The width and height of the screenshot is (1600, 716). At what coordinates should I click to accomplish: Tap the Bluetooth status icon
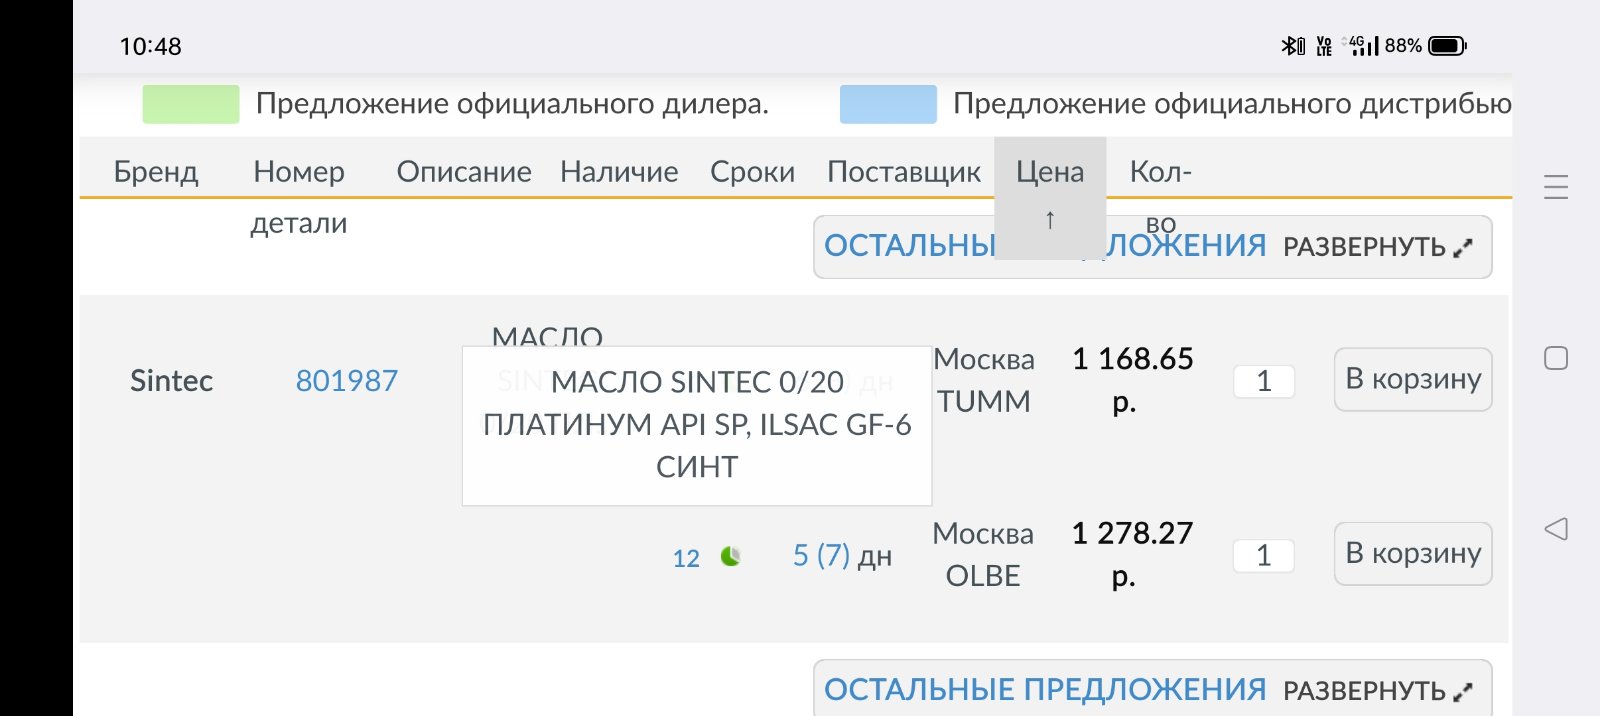(x=1293, y=46)
